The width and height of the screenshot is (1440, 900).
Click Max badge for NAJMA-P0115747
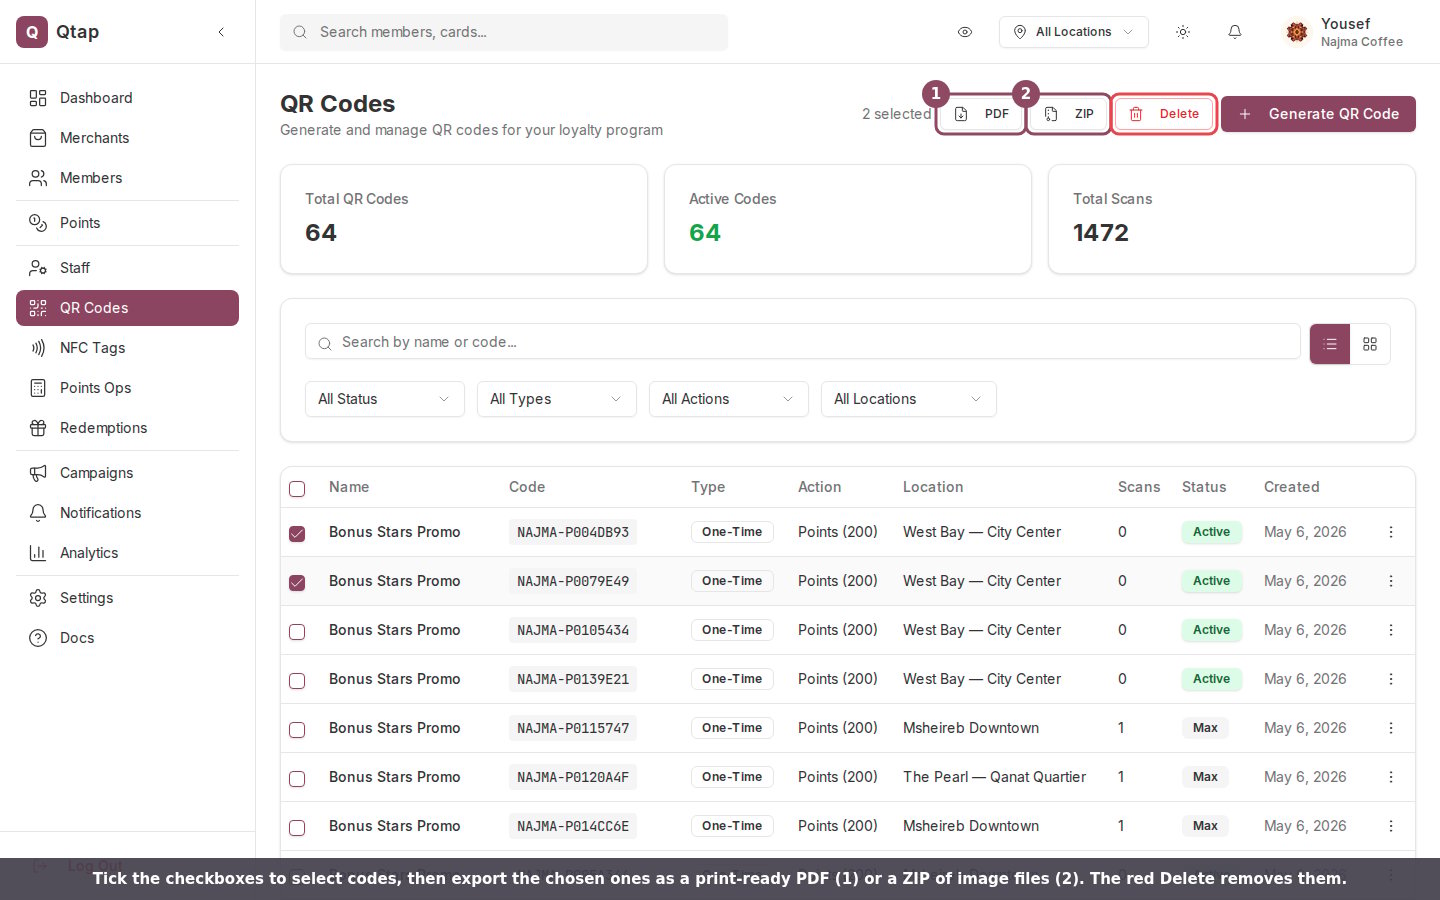[1205, 728]
